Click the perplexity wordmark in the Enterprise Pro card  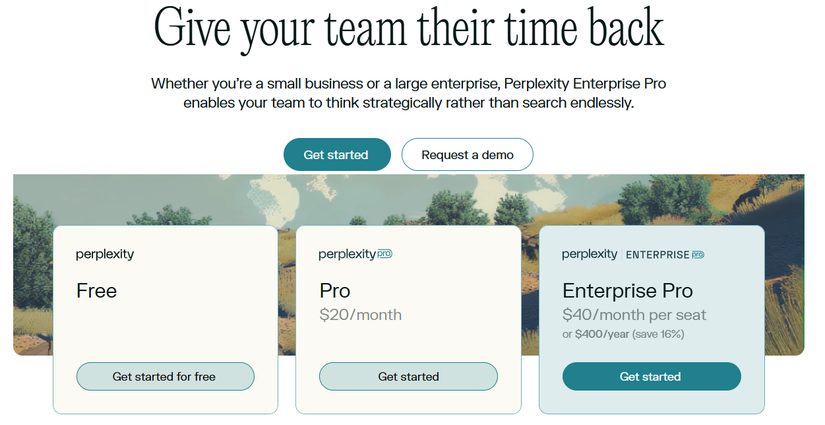[589, 255]
